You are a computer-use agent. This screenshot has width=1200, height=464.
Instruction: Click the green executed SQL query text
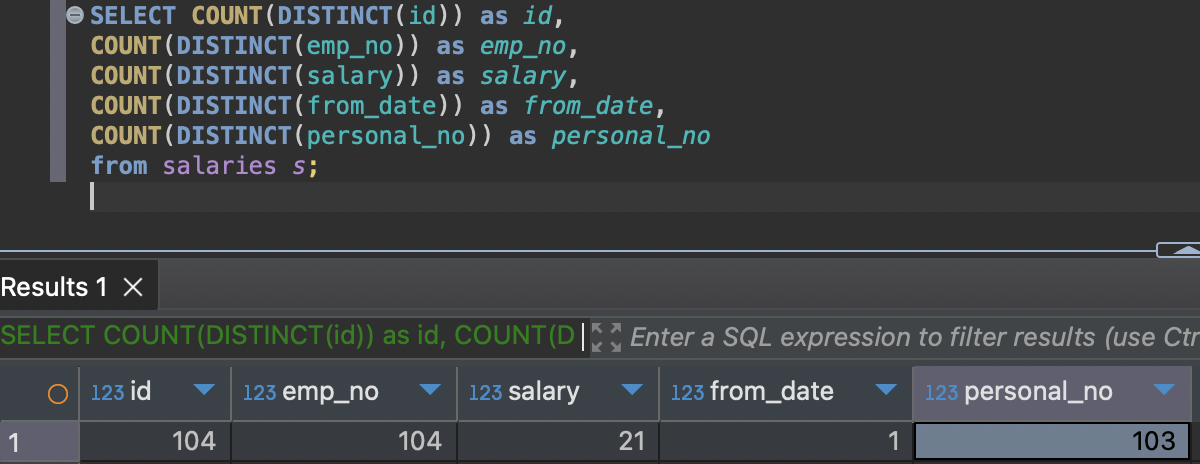(288, 337)
